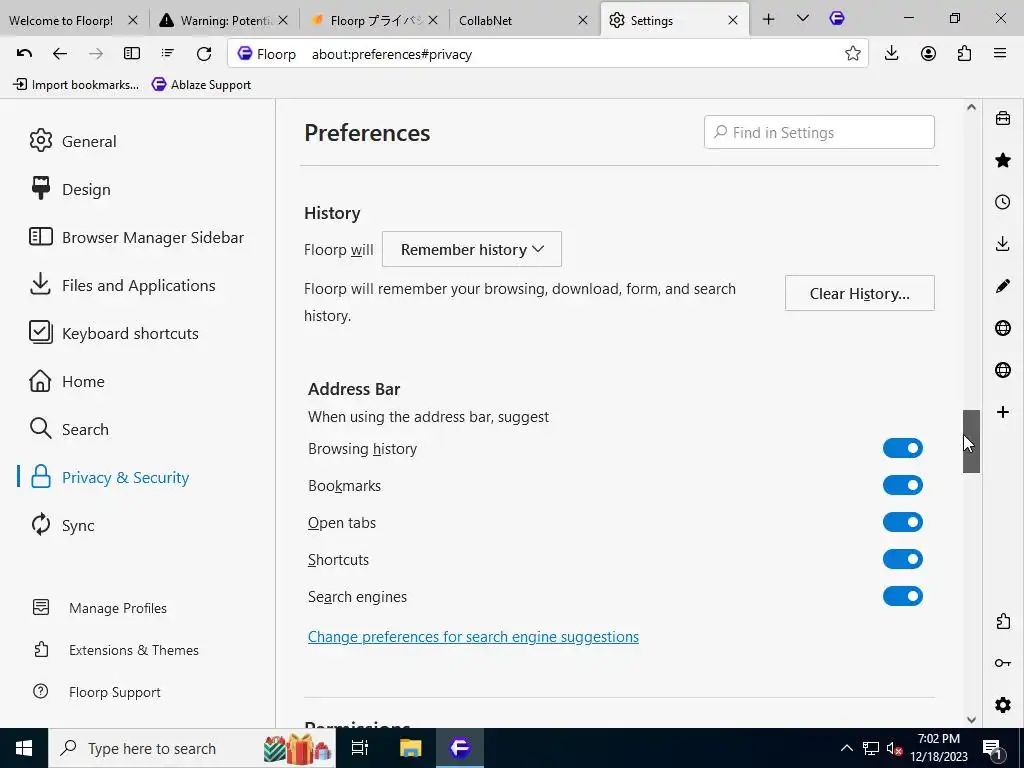Viewport: 1024px width, 768px height.
Task: Open the Remember history dropdown
Action: (x=472, y=249)
